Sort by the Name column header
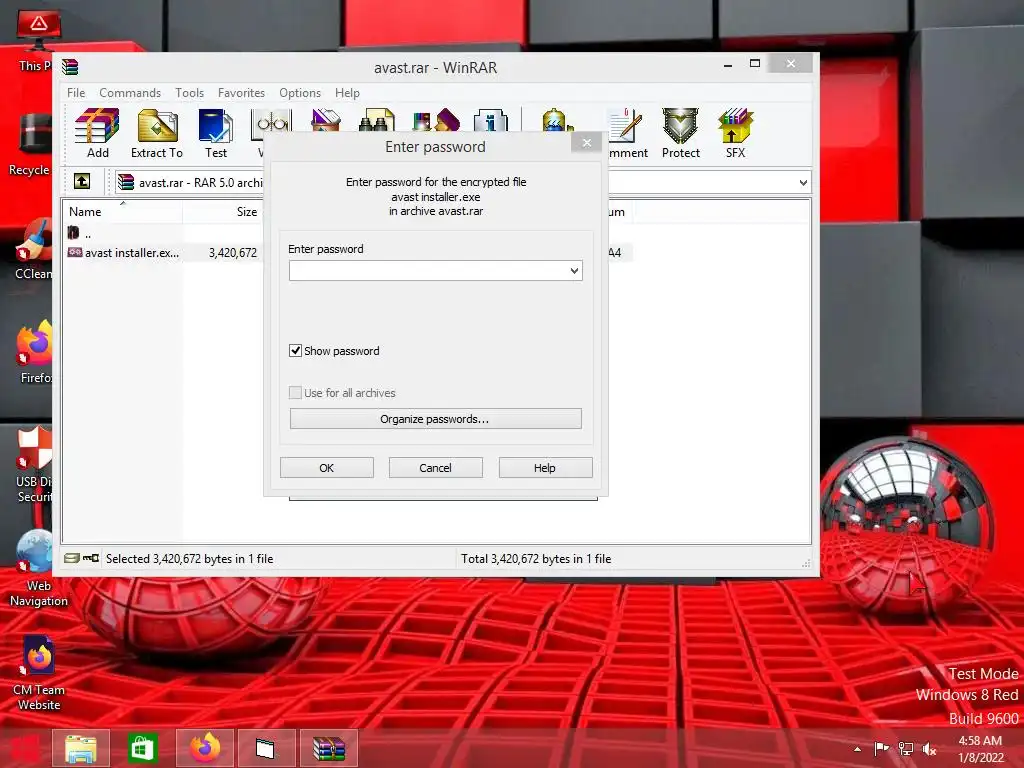This screenshot has width=1024, height=768. pyautogui.click(x=122, y=212)
